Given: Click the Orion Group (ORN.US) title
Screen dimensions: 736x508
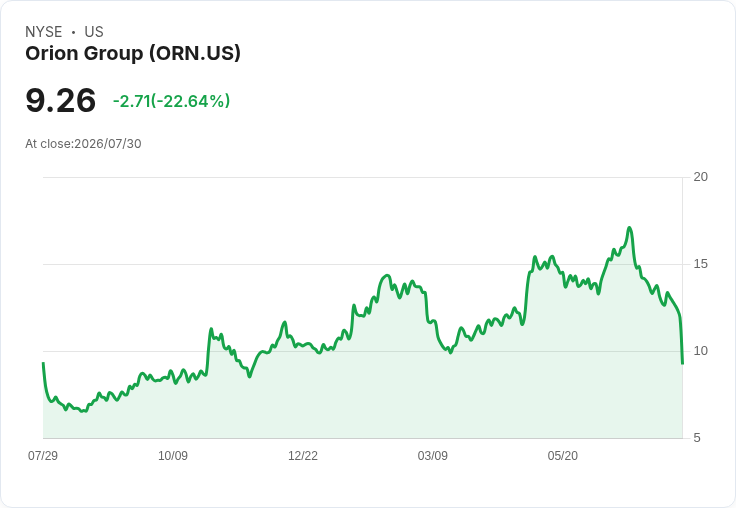Looking at the screenshot, I should tap(133, 54).
